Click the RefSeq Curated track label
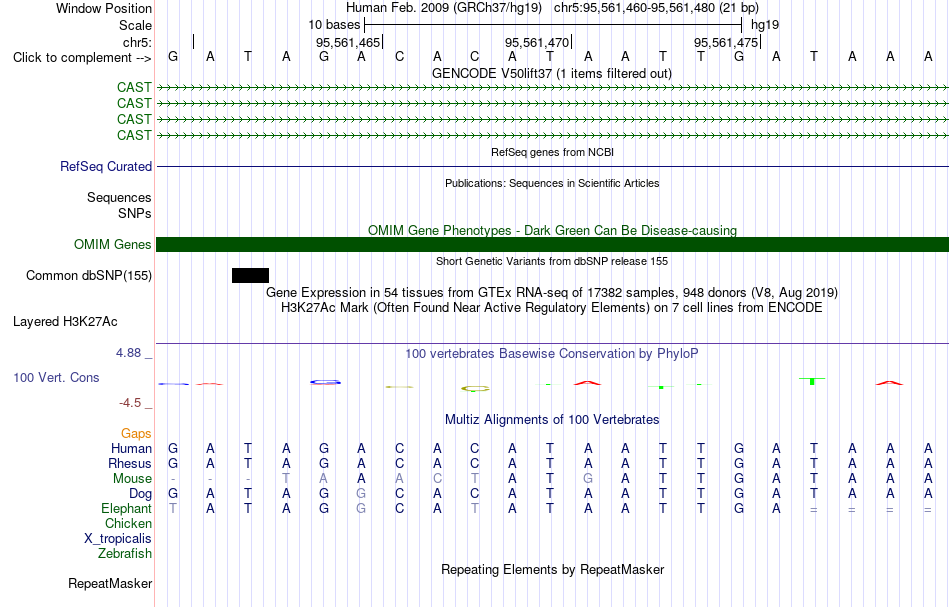 [x=106, y=167]
